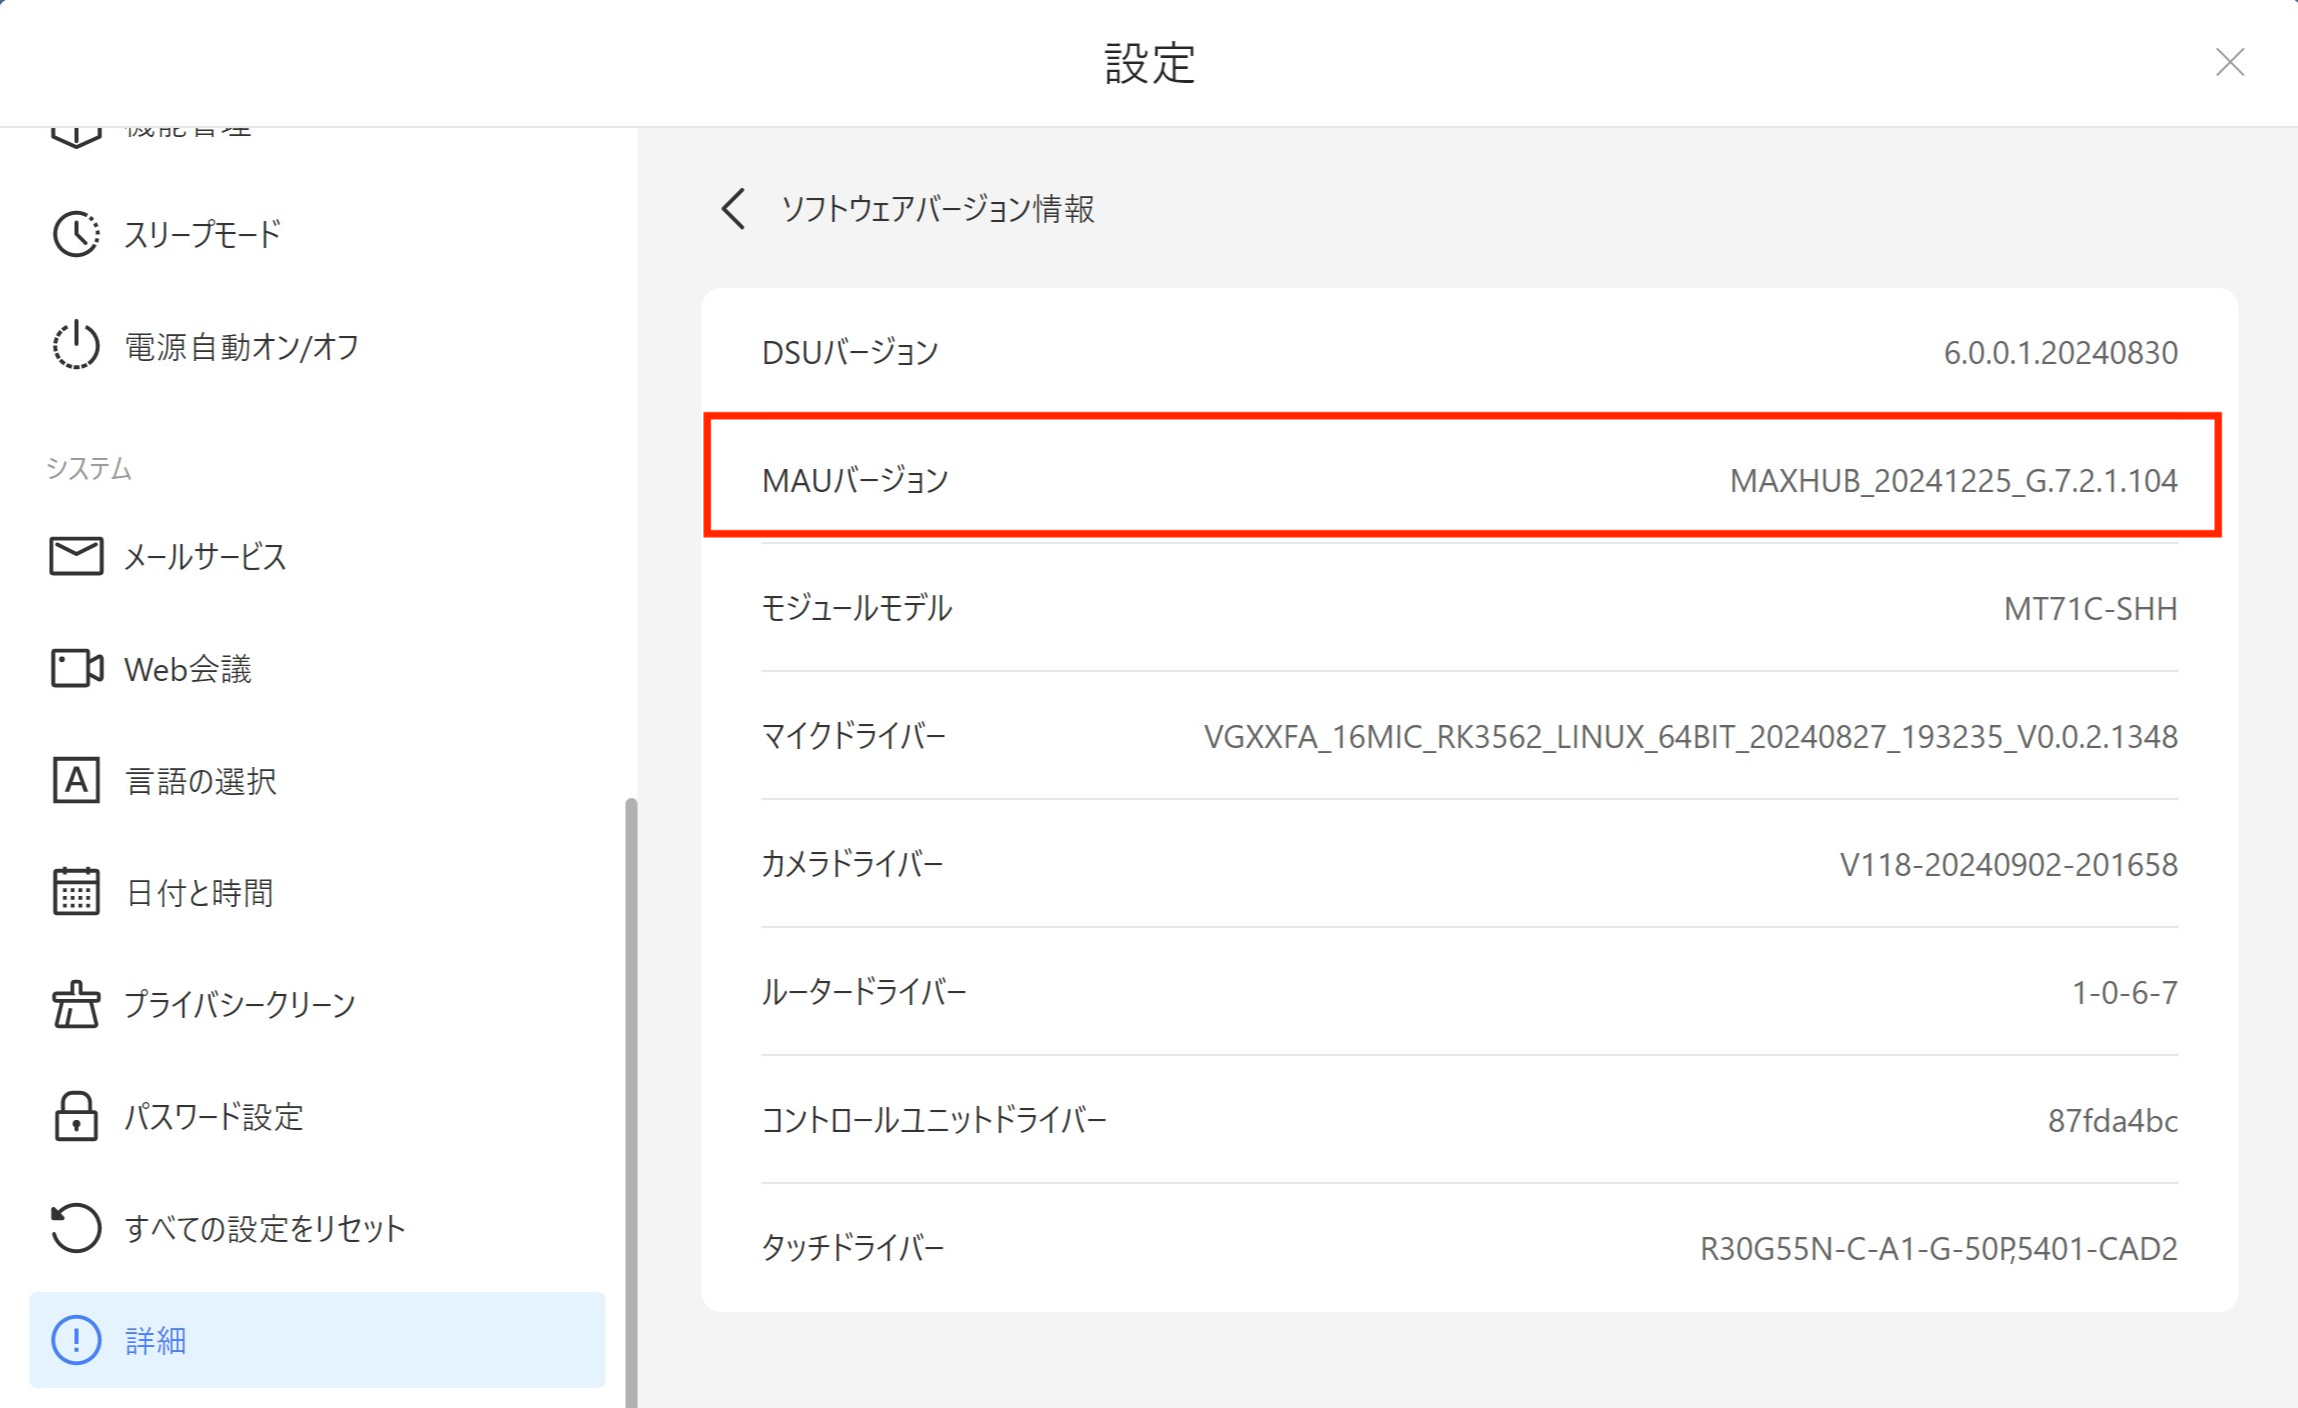
Task: Click the マイクドライバー version text
Action: click(x=1690, y=737)
